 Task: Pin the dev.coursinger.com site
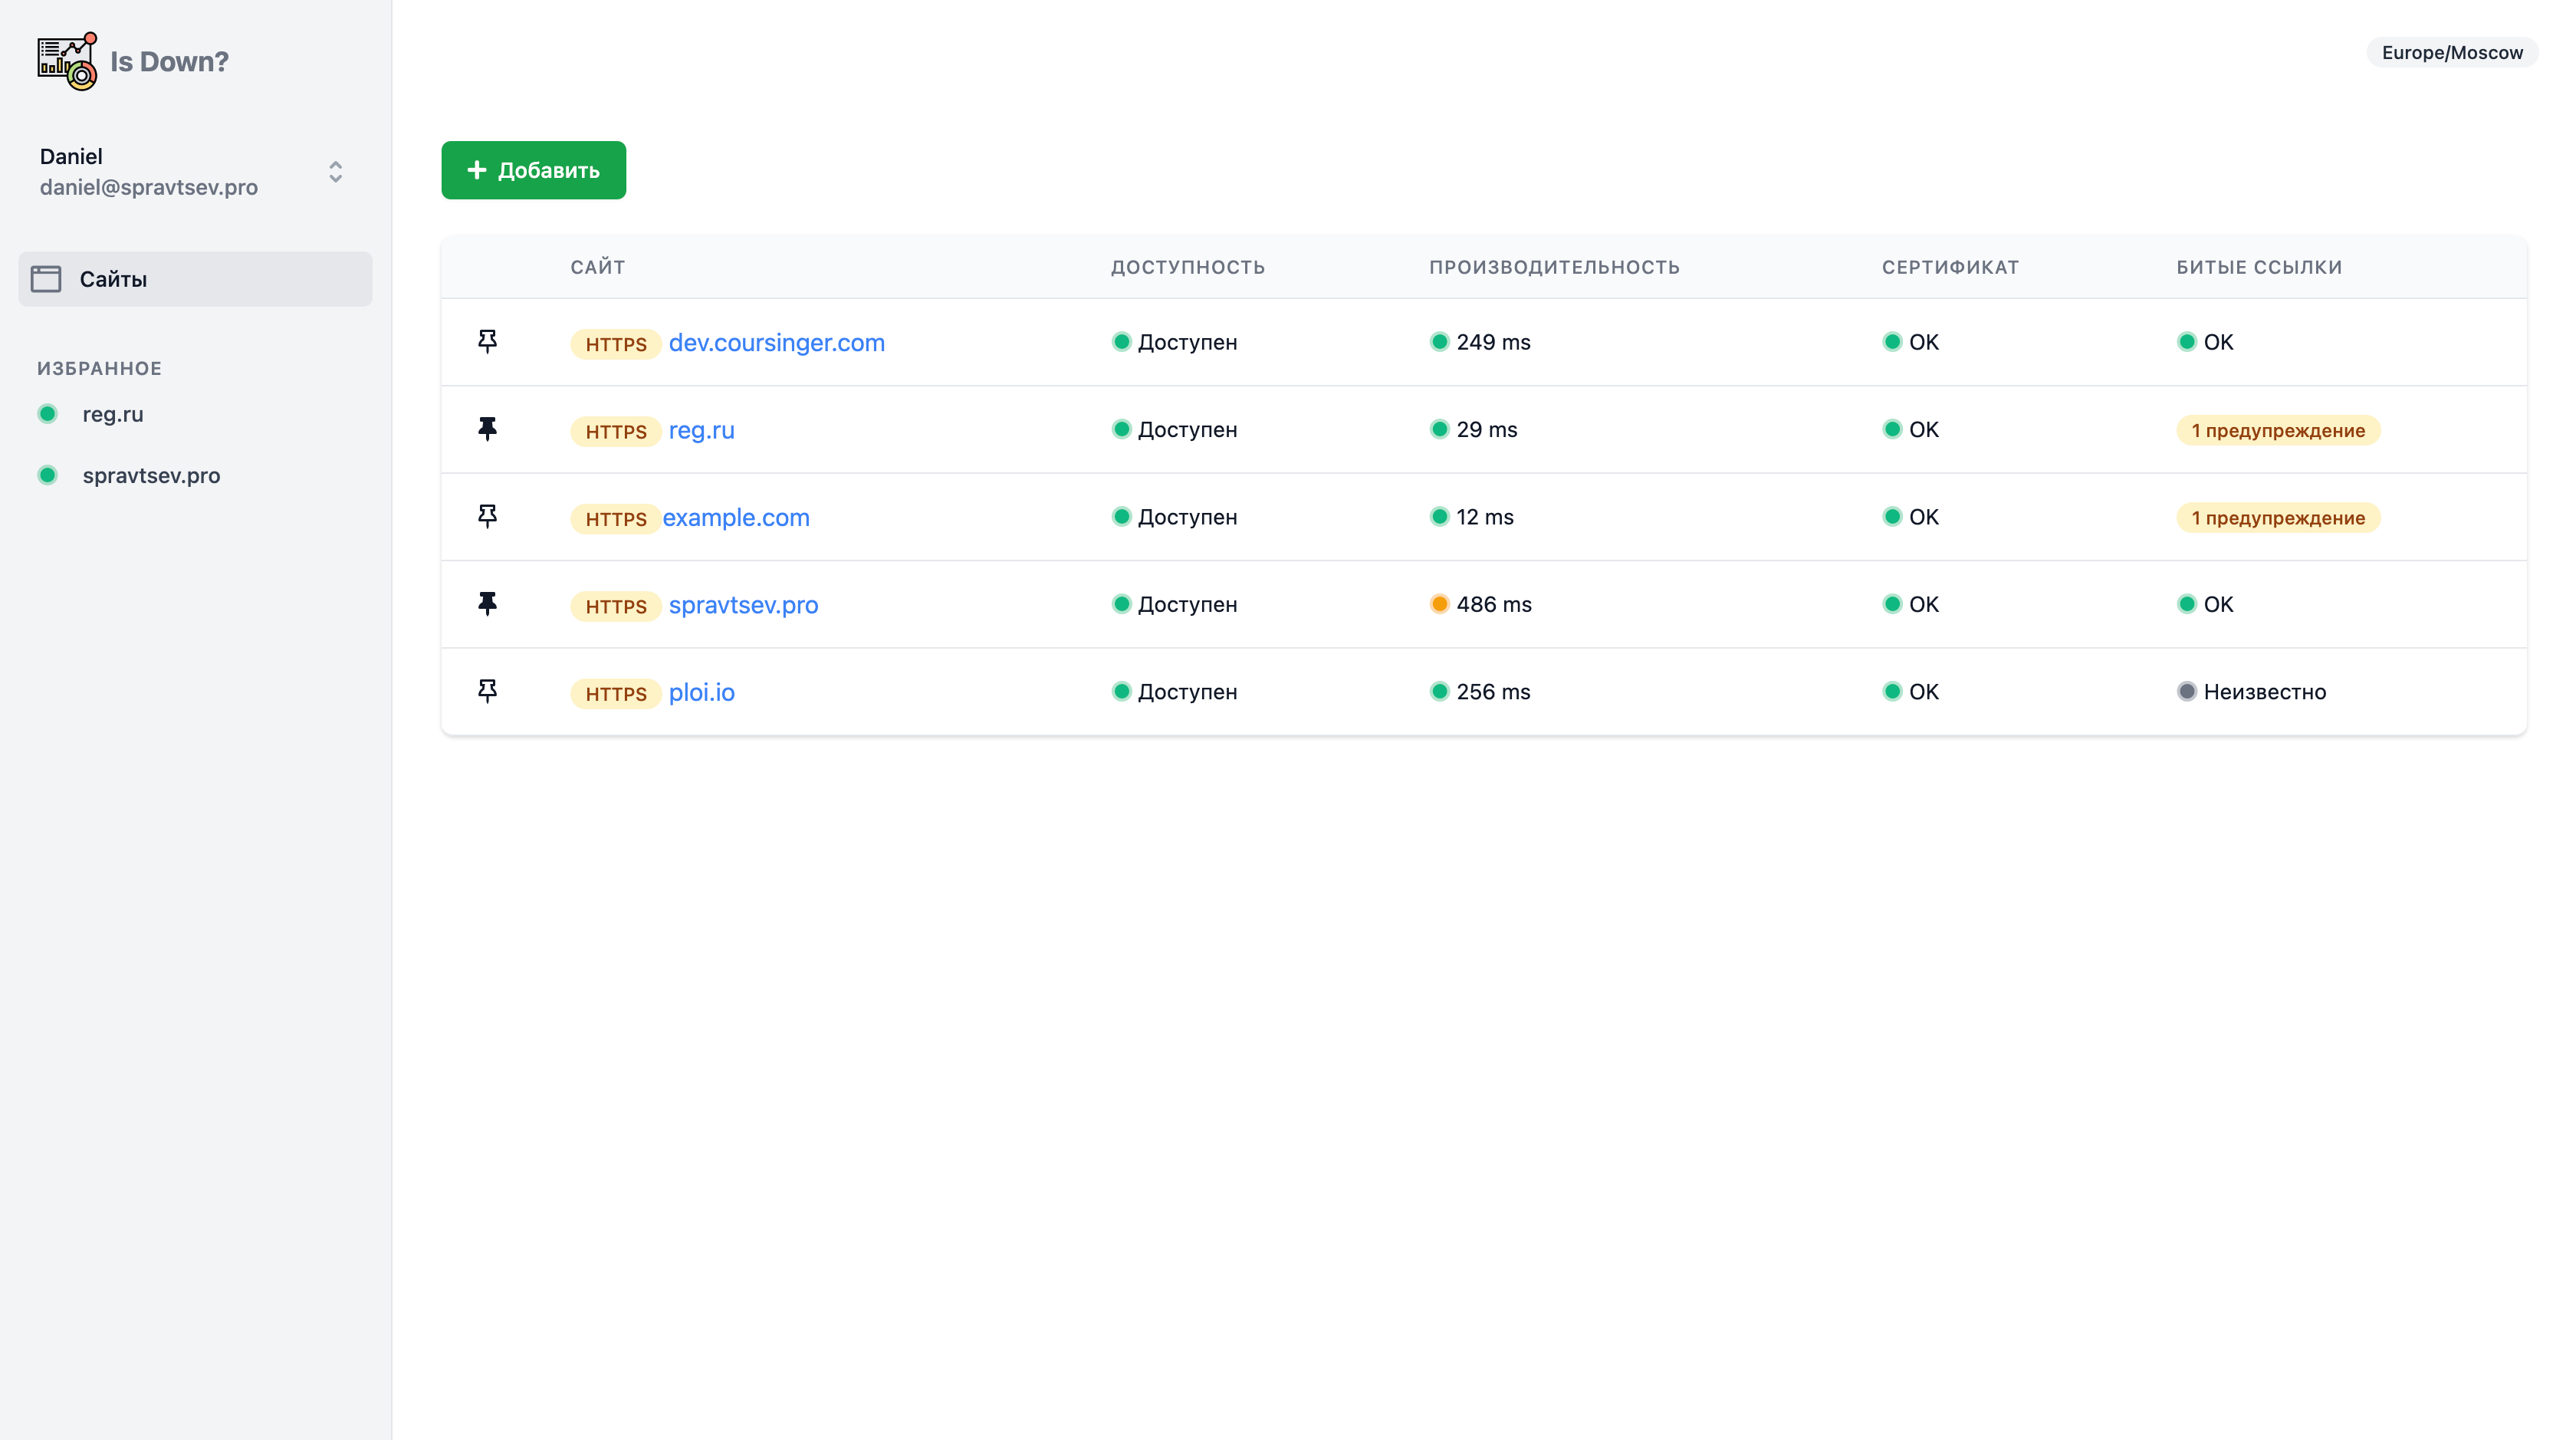pyautogui.click(x=487, y=342)
